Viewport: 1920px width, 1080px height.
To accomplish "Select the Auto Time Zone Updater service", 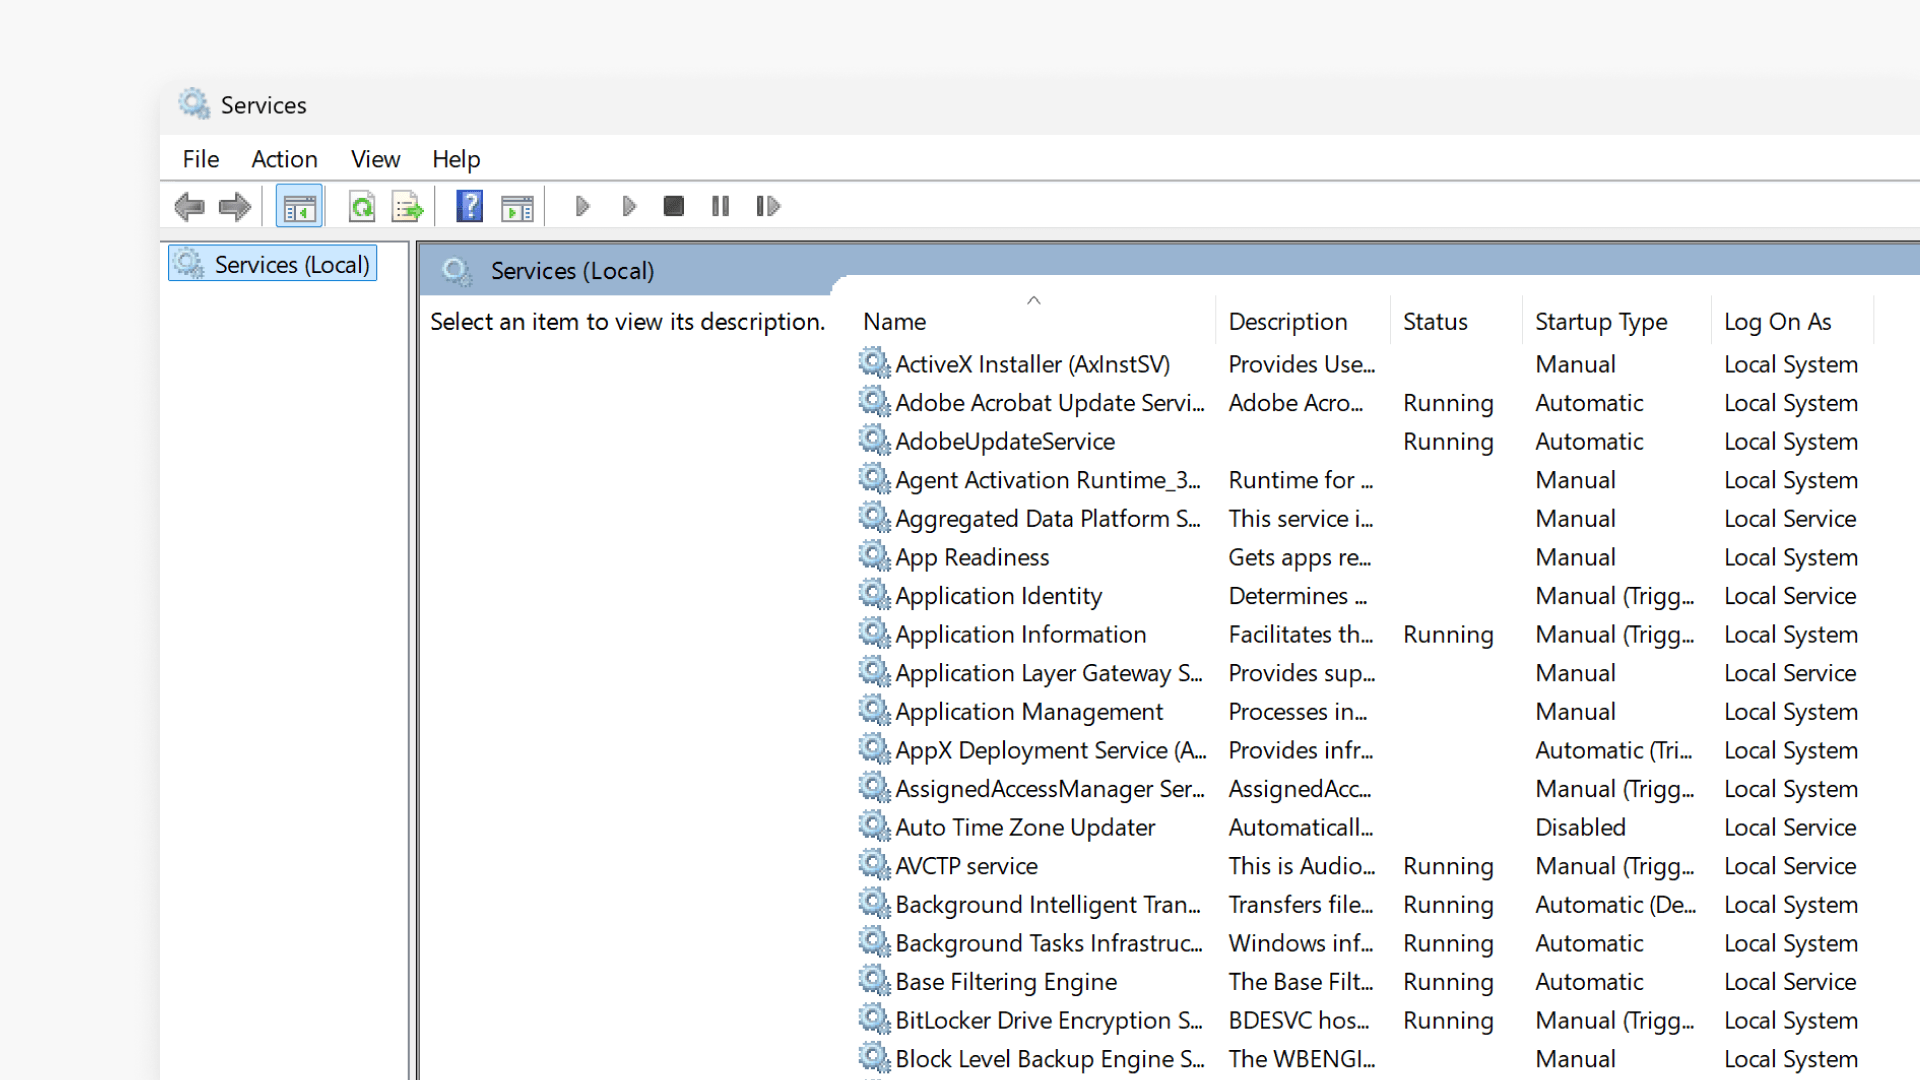I will (1025, 828).
